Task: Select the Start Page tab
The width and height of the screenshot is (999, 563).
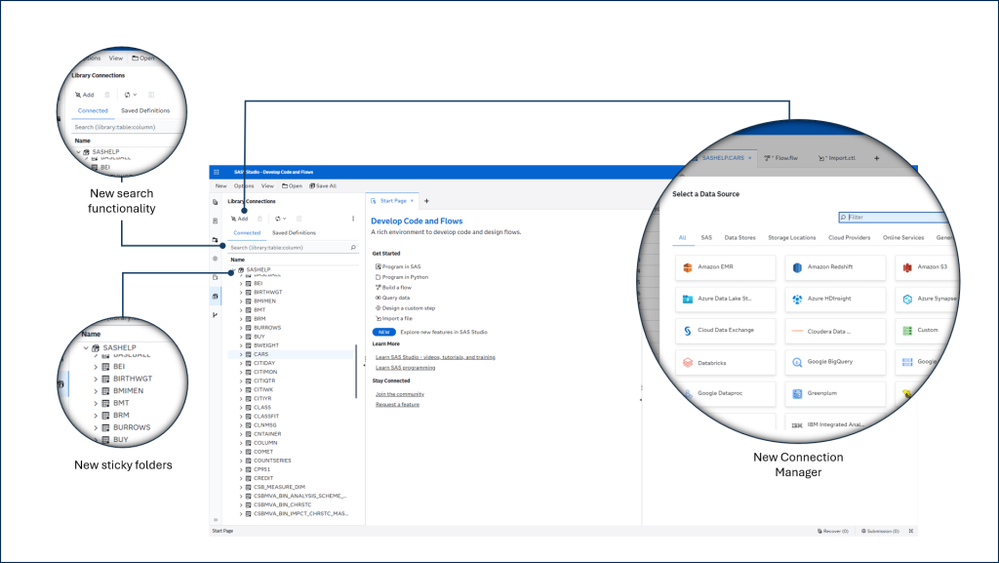Action: tap(393, 201)
